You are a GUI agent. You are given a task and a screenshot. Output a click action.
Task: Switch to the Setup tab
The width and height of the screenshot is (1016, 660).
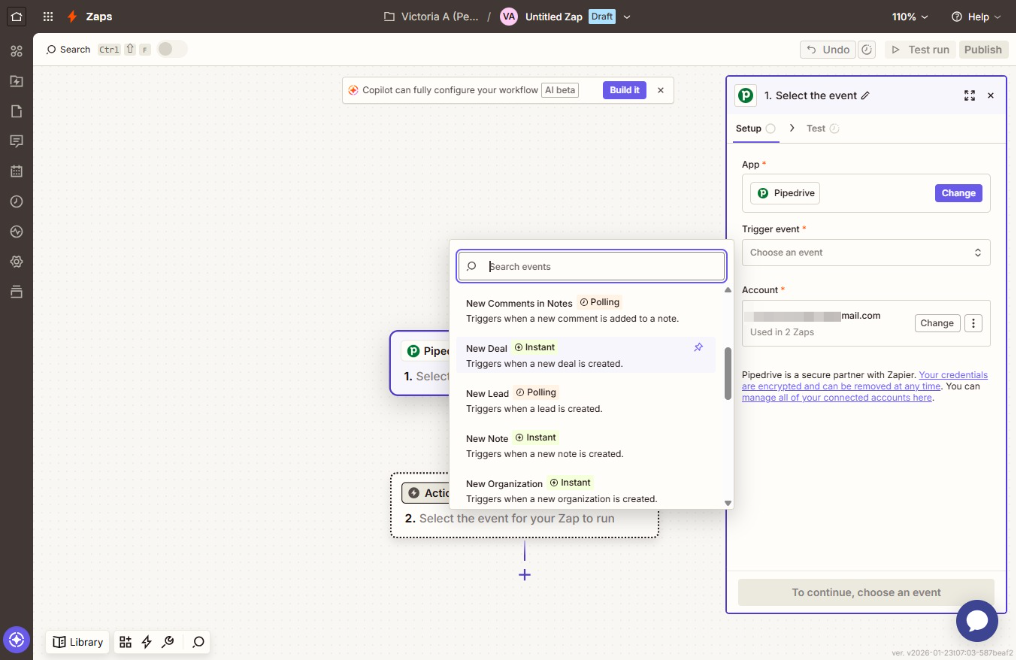(755, 128)
